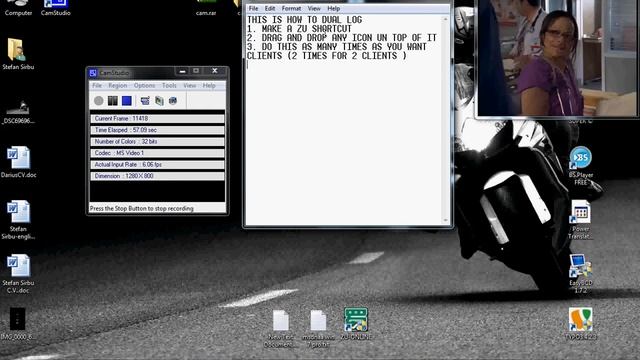Select the Computer desktop icon
Image resolution: width=640 pixels, height=360 pixels.
(x=18, y=8)
